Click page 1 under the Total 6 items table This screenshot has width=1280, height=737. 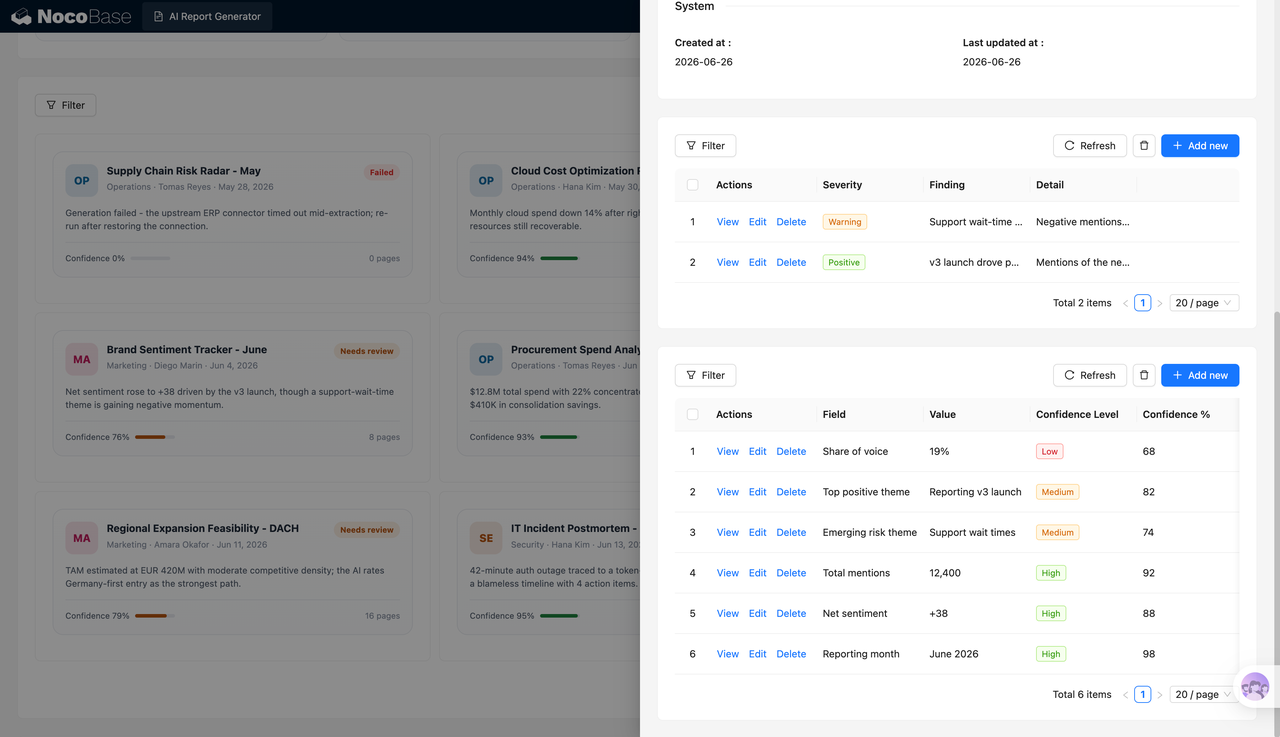[1142, 694]
